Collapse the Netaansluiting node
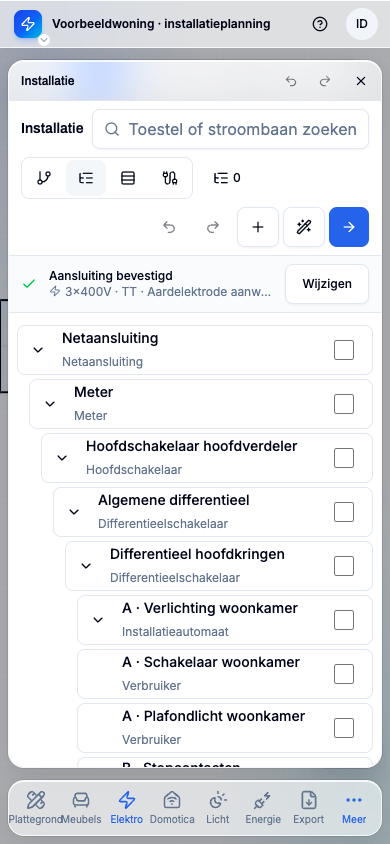 pos(38,350)
